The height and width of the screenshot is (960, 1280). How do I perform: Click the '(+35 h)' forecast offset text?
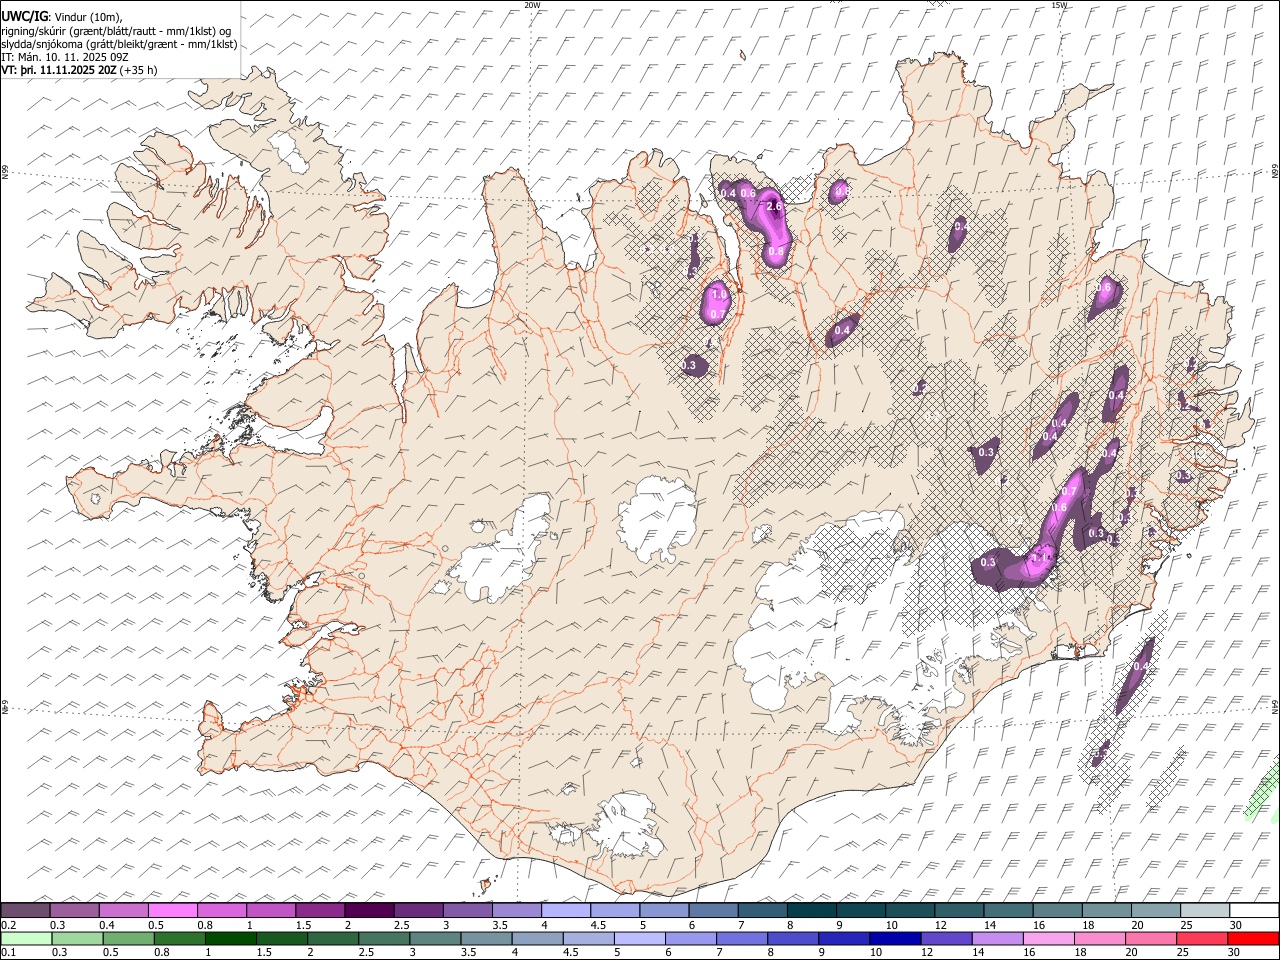[x=138, y=70]
